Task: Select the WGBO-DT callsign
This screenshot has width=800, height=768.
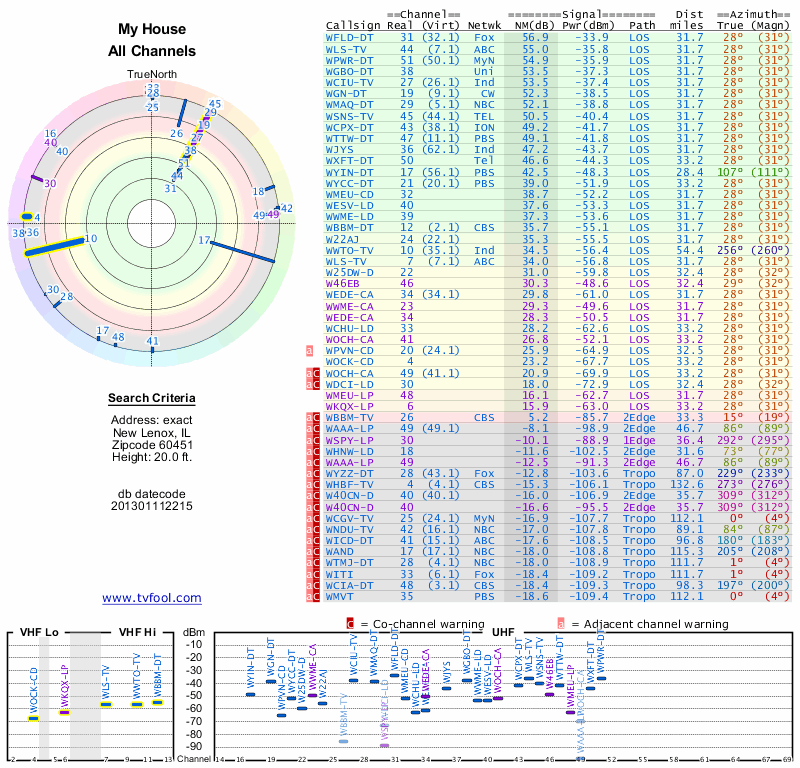Action: tap(349, 71)
